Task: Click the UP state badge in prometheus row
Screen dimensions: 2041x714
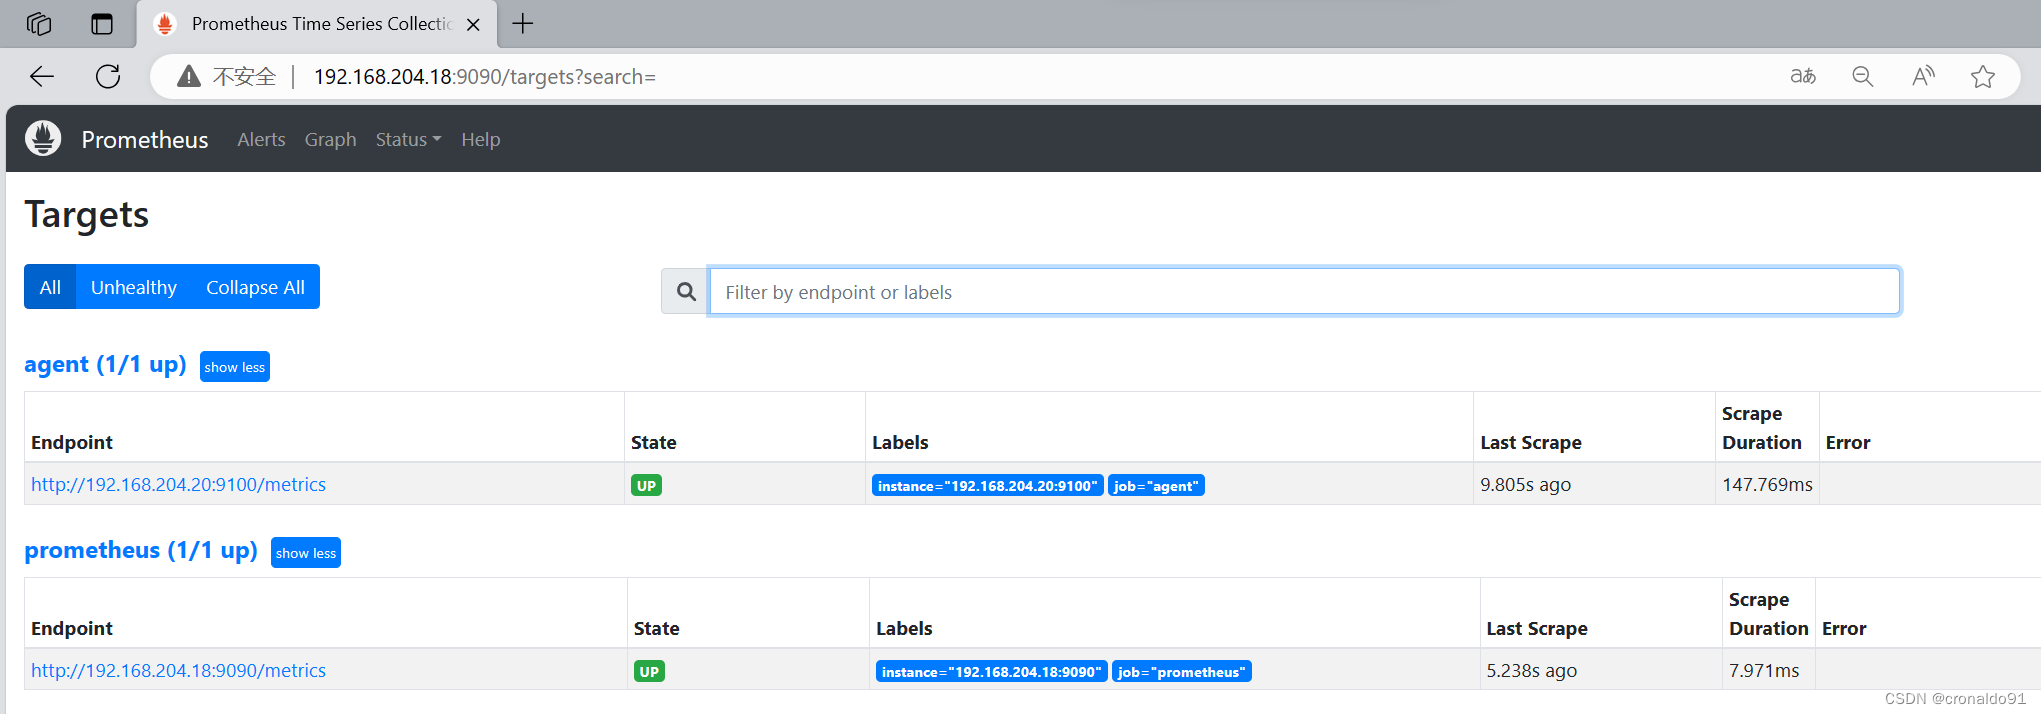Action: pos(649,671)
